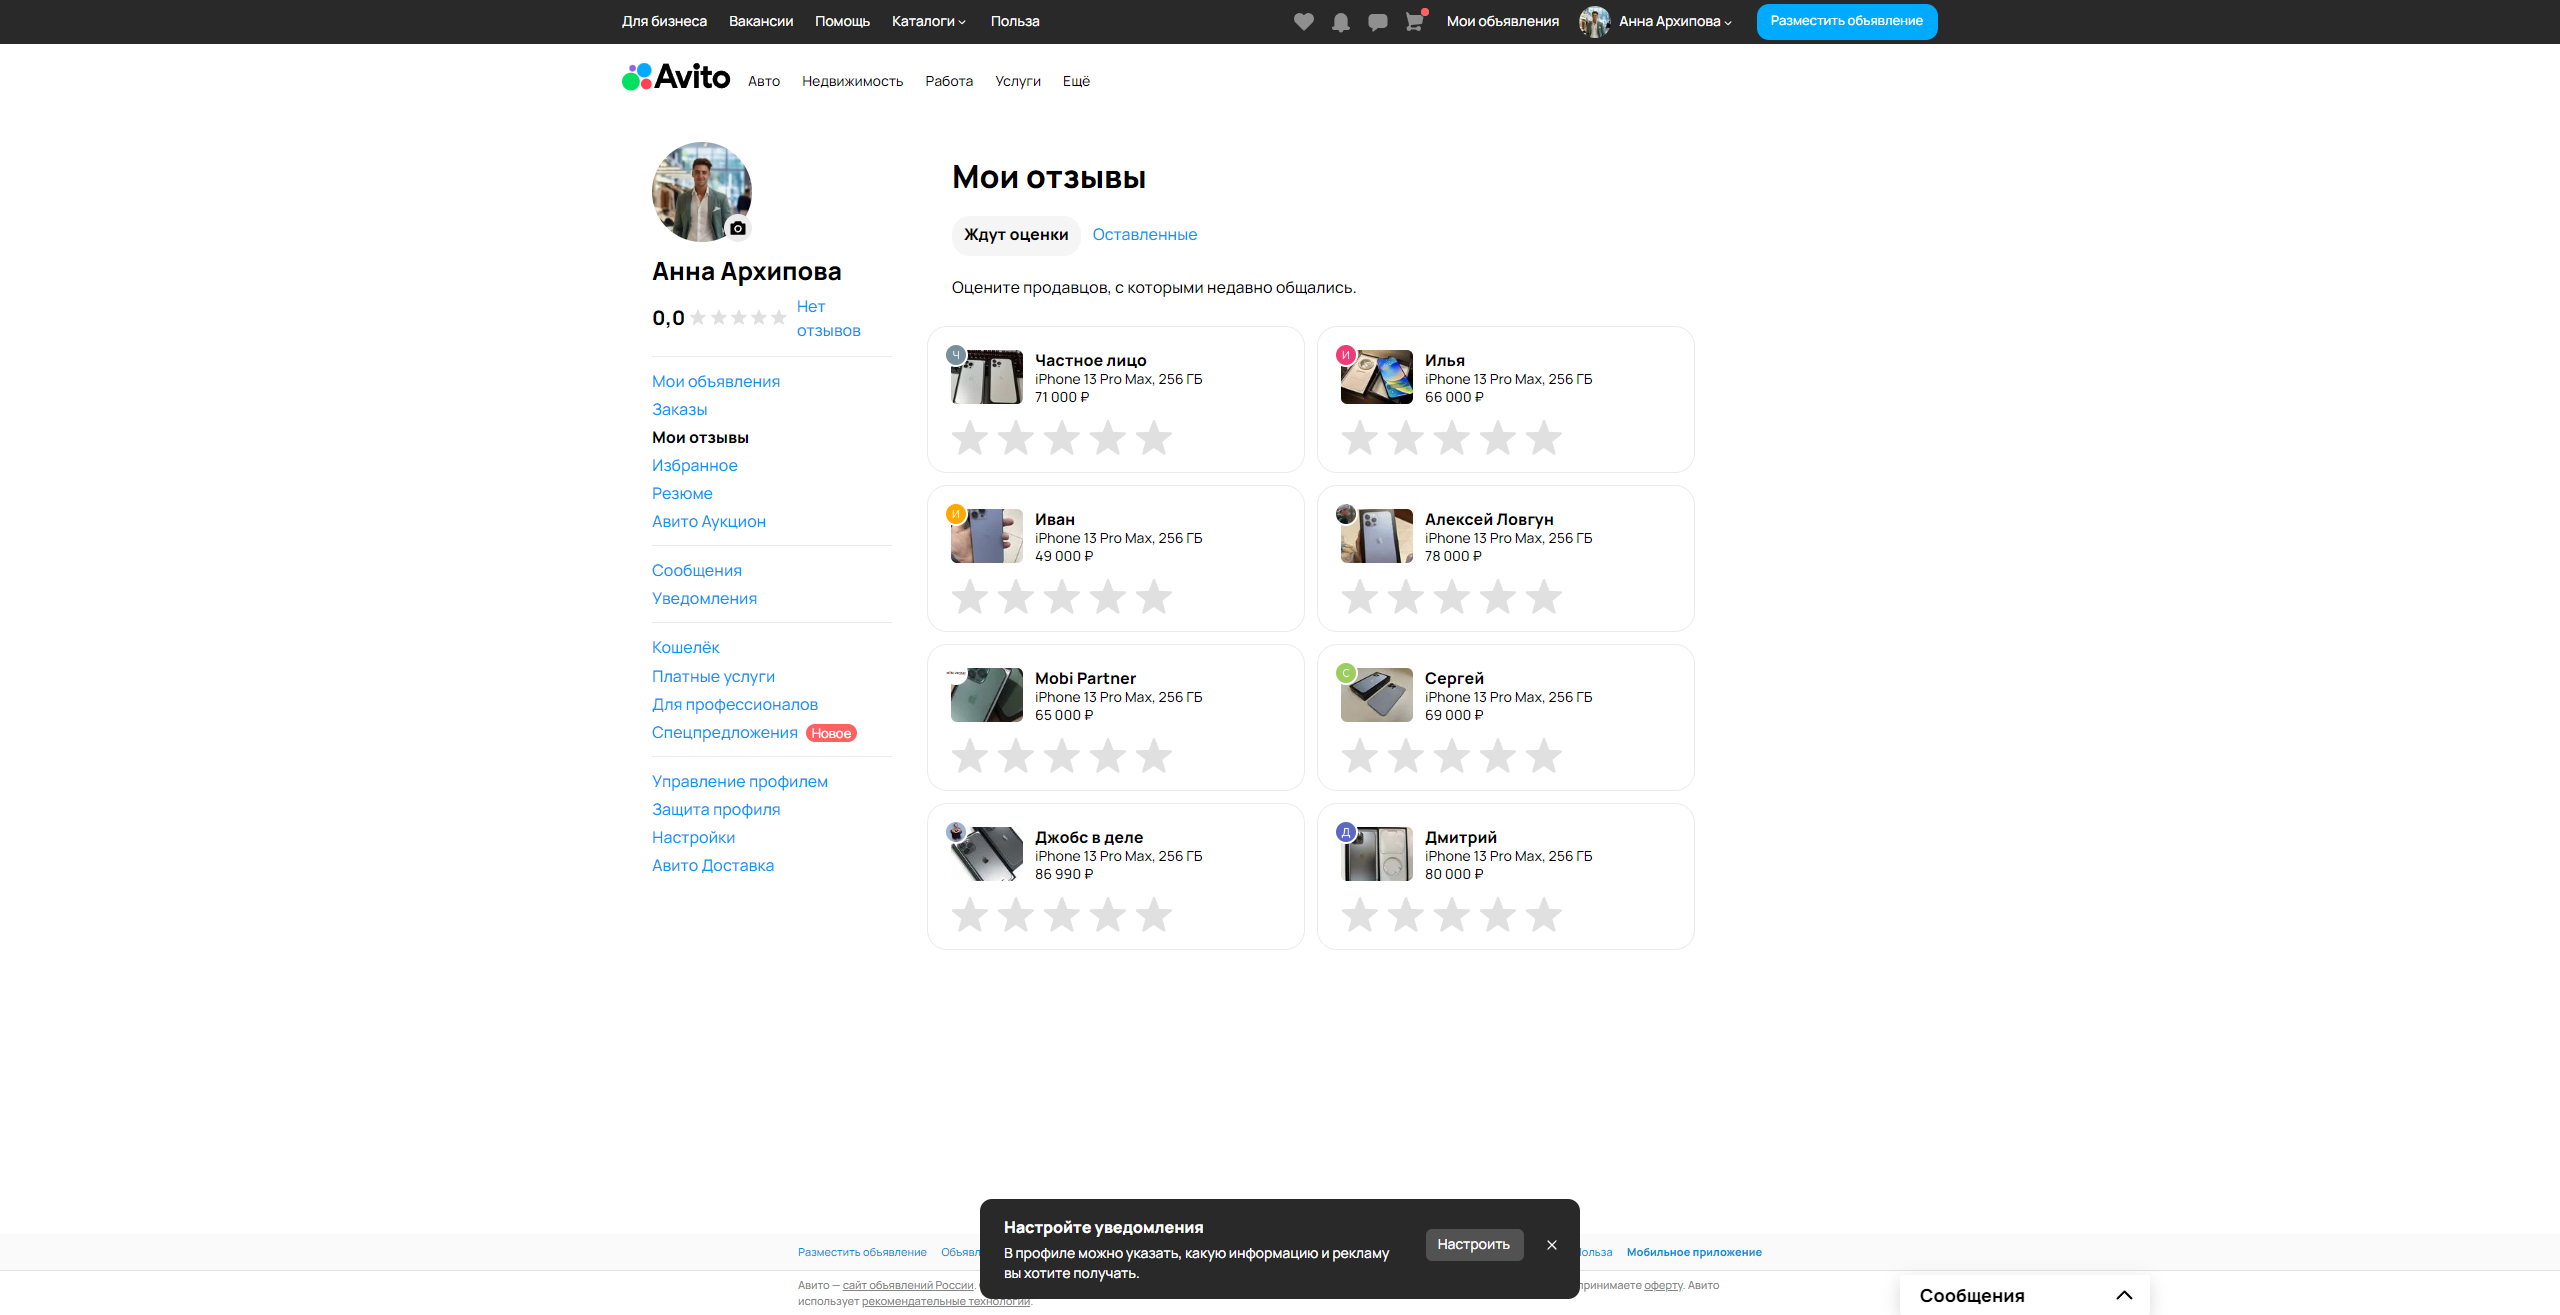
Task: Rate Mobi Partner with second star
Action: coord(1015,756)
